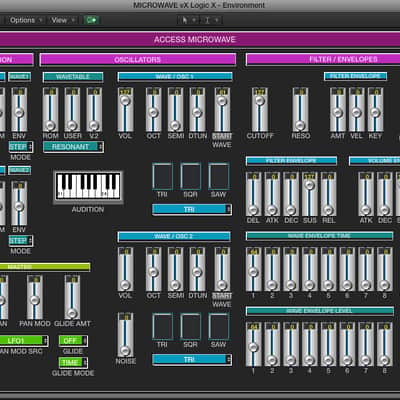Click the Osc 1 START WAVE slider

222,110
